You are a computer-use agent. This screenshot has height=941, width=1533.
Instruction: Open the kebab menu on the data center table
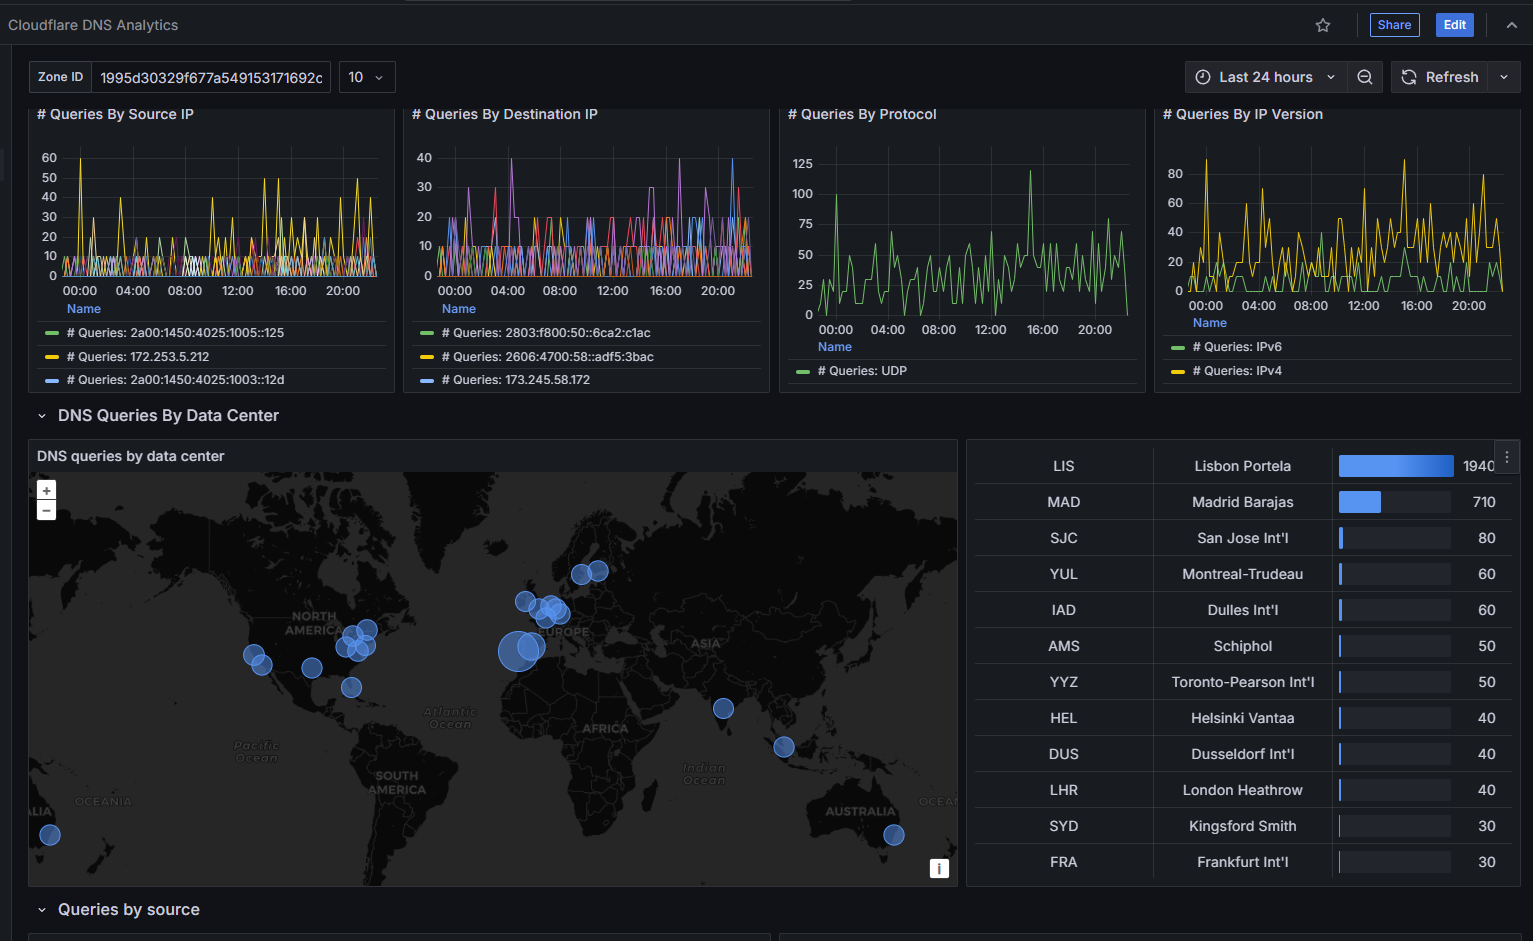[x=1507, y=456]
